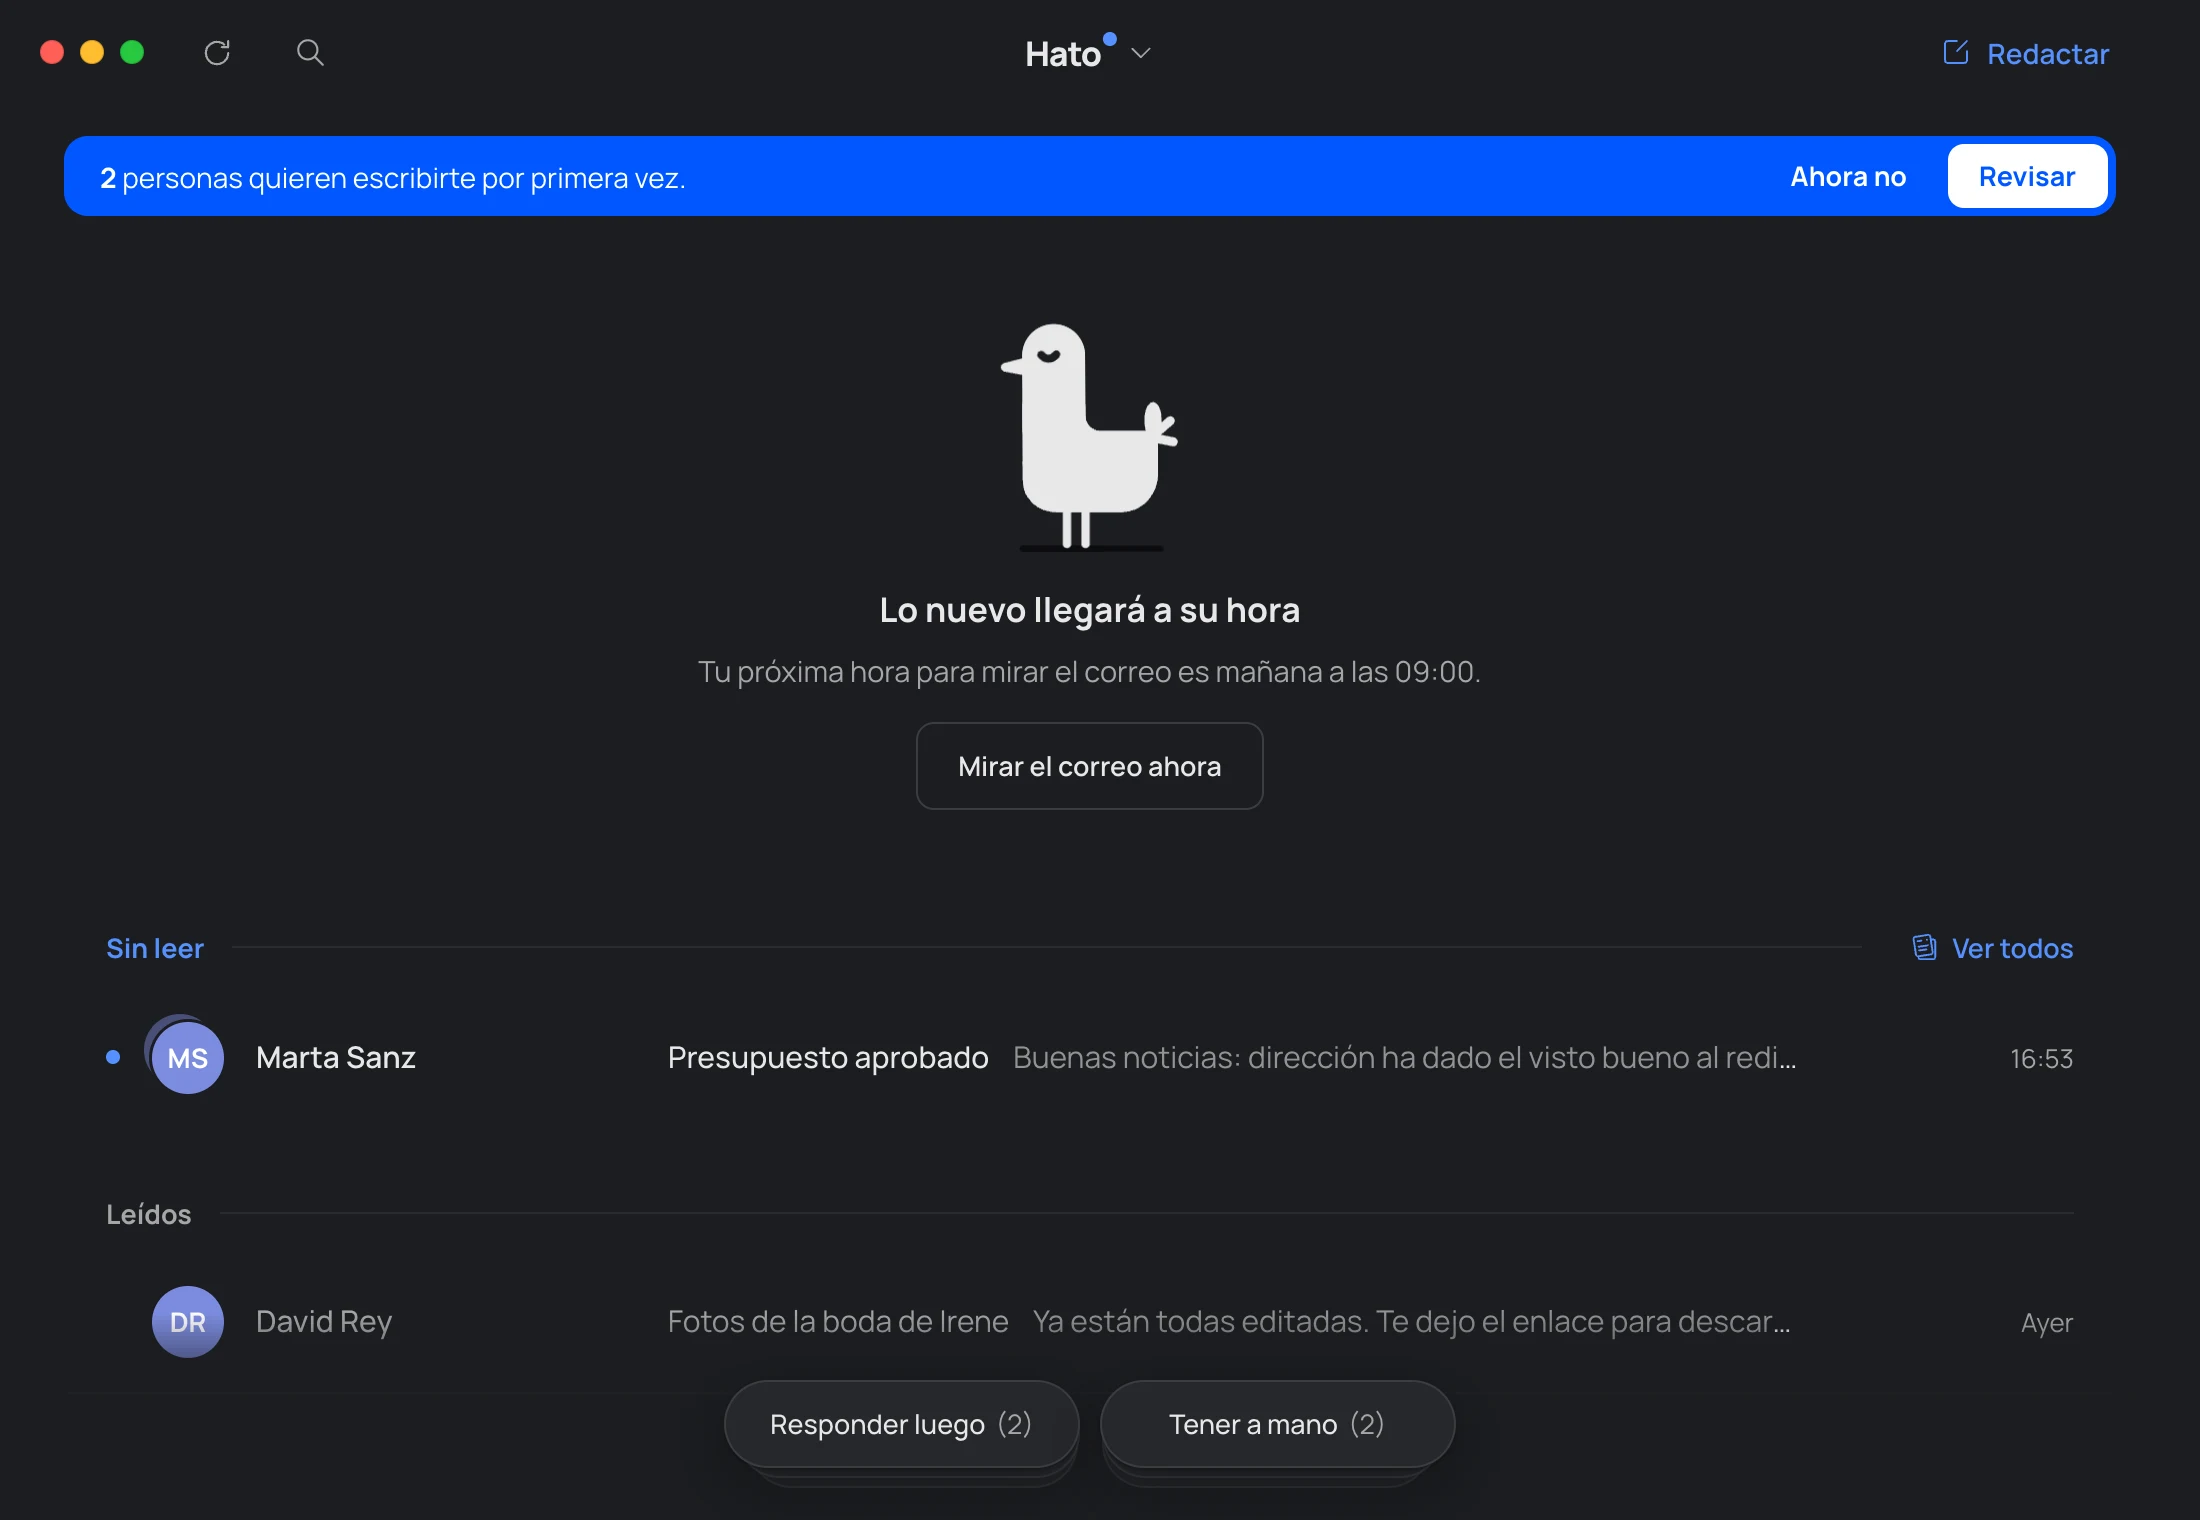Click the white bird illustration
Screen dimensions: 2200x1520
click(1089, 437)
